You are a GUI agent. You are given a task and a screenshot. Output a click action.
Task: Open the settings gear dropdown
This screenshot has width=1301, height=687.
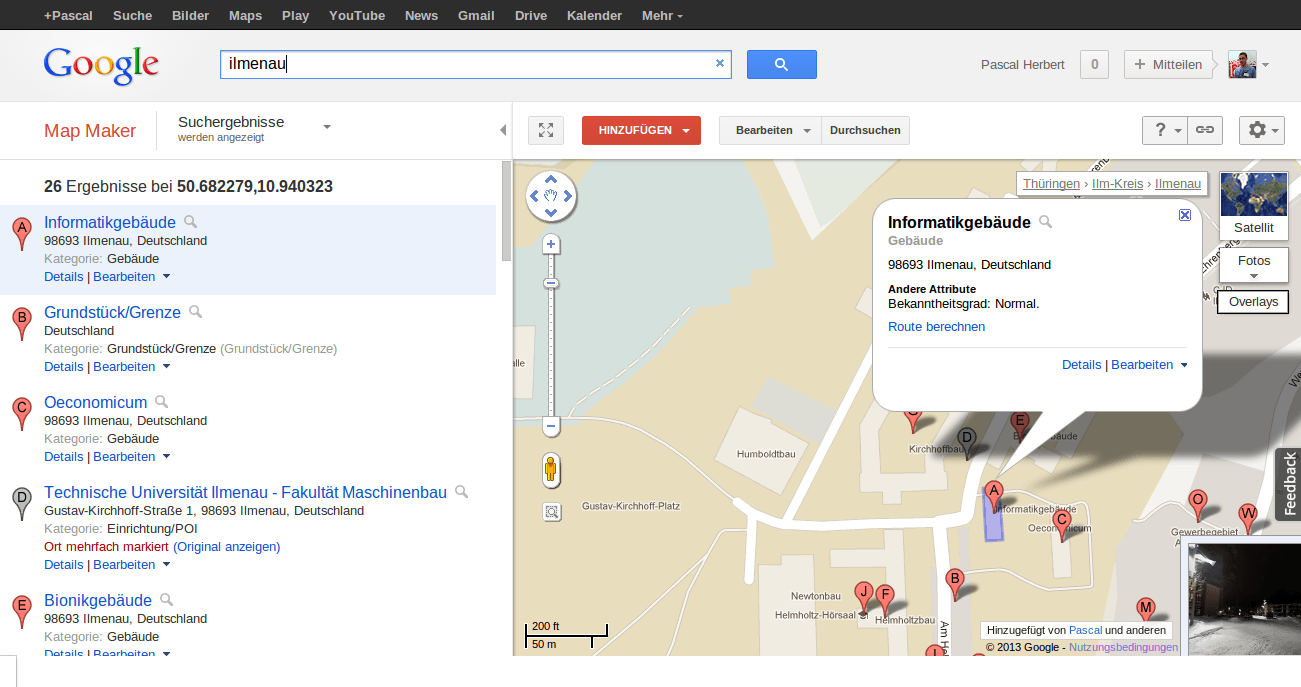coord(1261,130)
